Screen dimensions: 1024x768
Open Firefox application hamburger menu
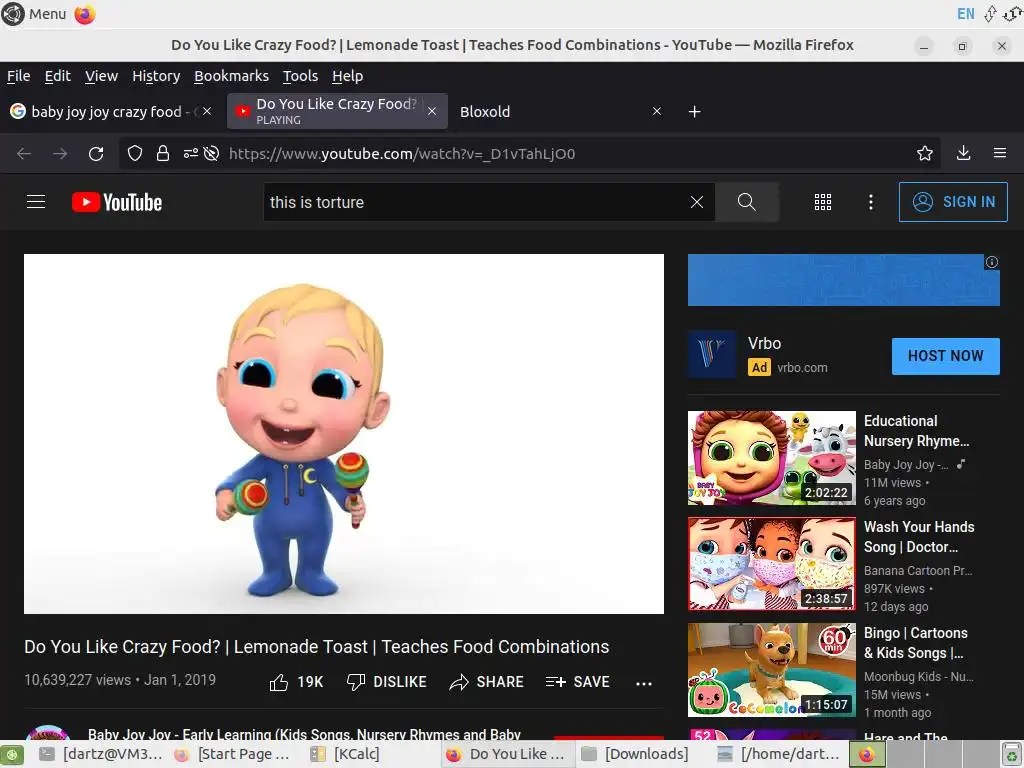1000,153
